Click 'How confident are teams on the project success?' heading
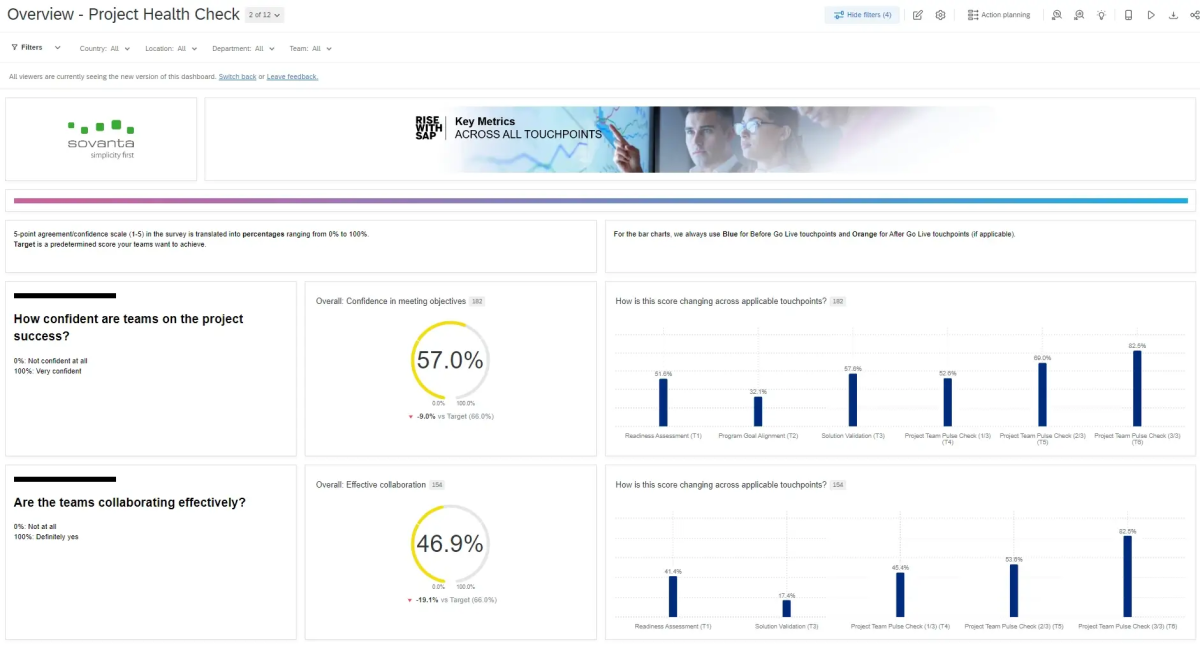Viewport: 1200px width, 645px height. click(x=128, y=327)
